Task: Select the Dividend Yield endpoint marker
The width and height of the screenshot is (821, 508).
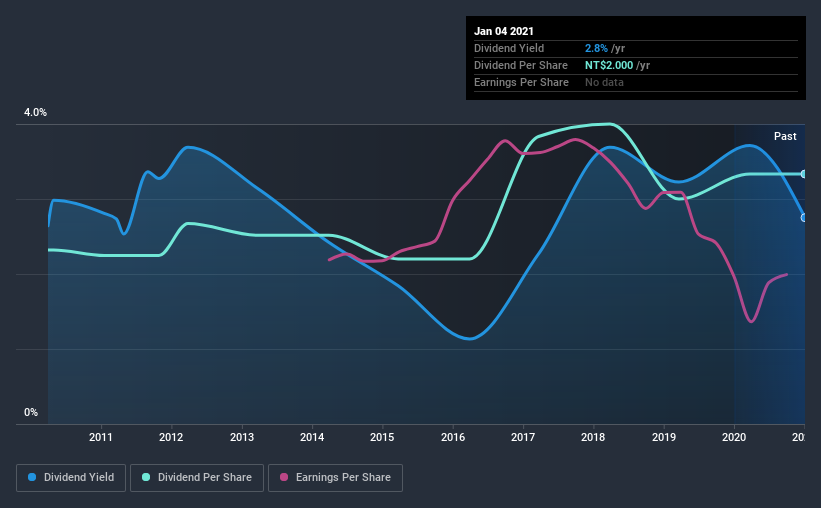Action: (x=803, y=218)
